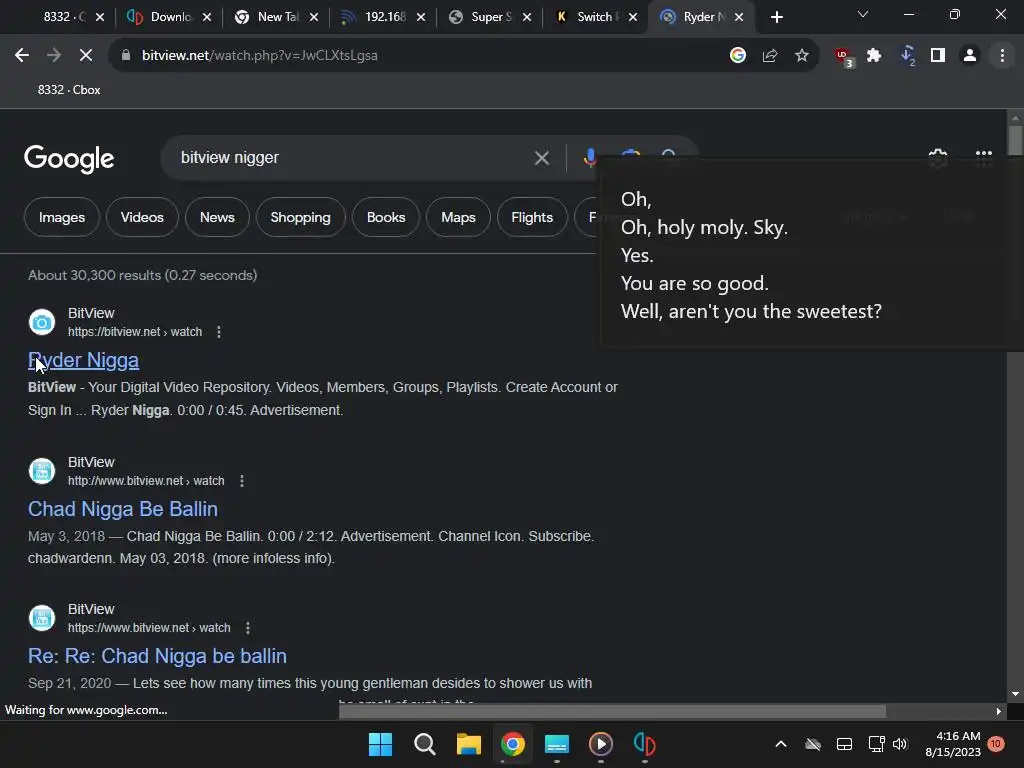Open the media player taskbar icon
Screen dimensions: 1024x768
coord(600,744)
